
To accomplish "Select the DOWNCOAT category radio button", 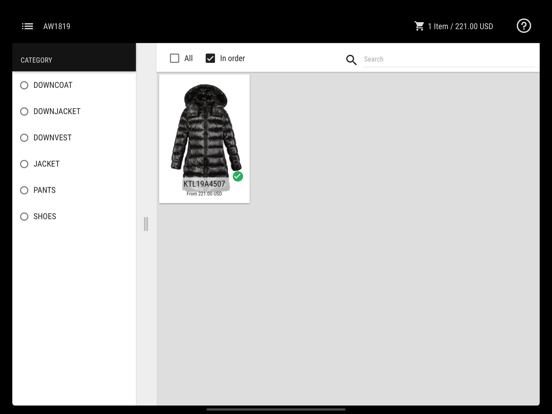I will [x=24, y=85].
